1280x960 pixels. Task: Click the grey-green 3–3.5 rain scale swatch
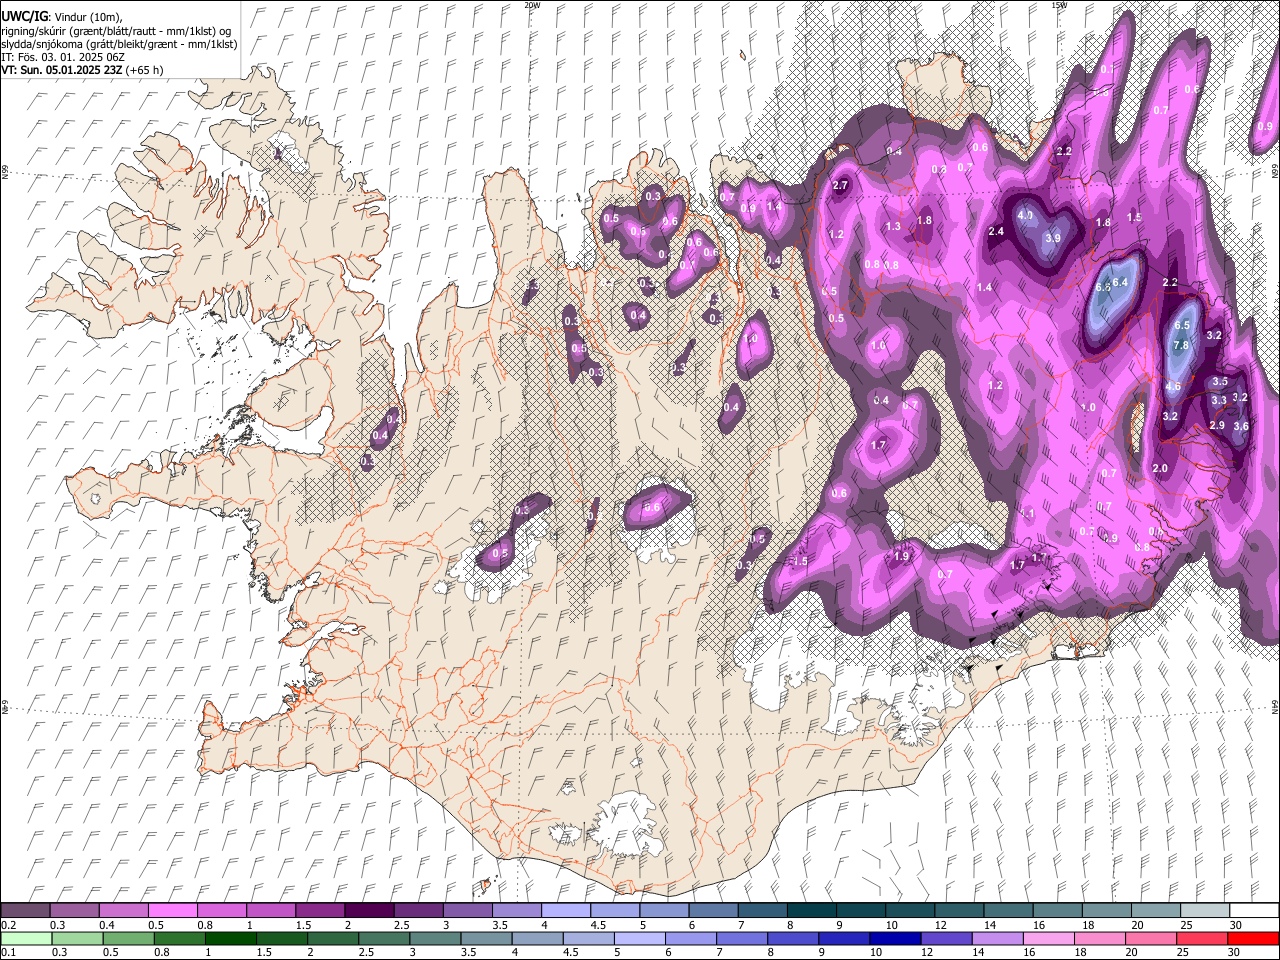434,938
